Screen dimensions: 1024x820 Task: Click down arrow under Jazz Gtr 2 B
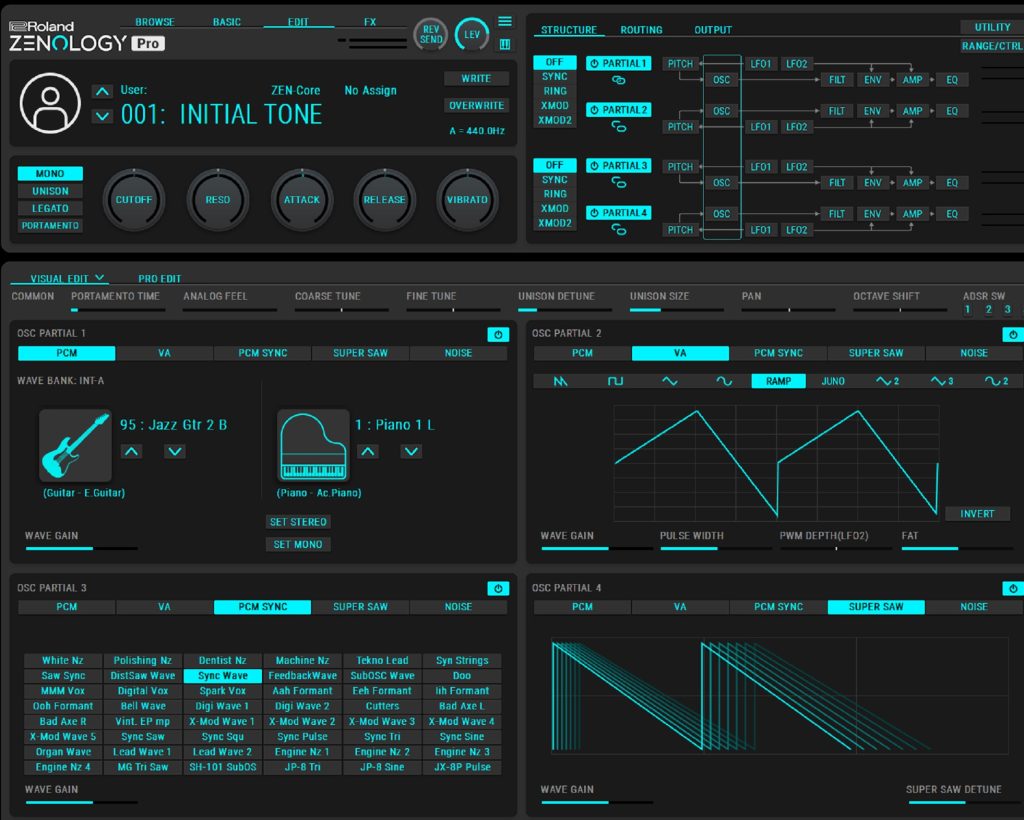(175, 452)
